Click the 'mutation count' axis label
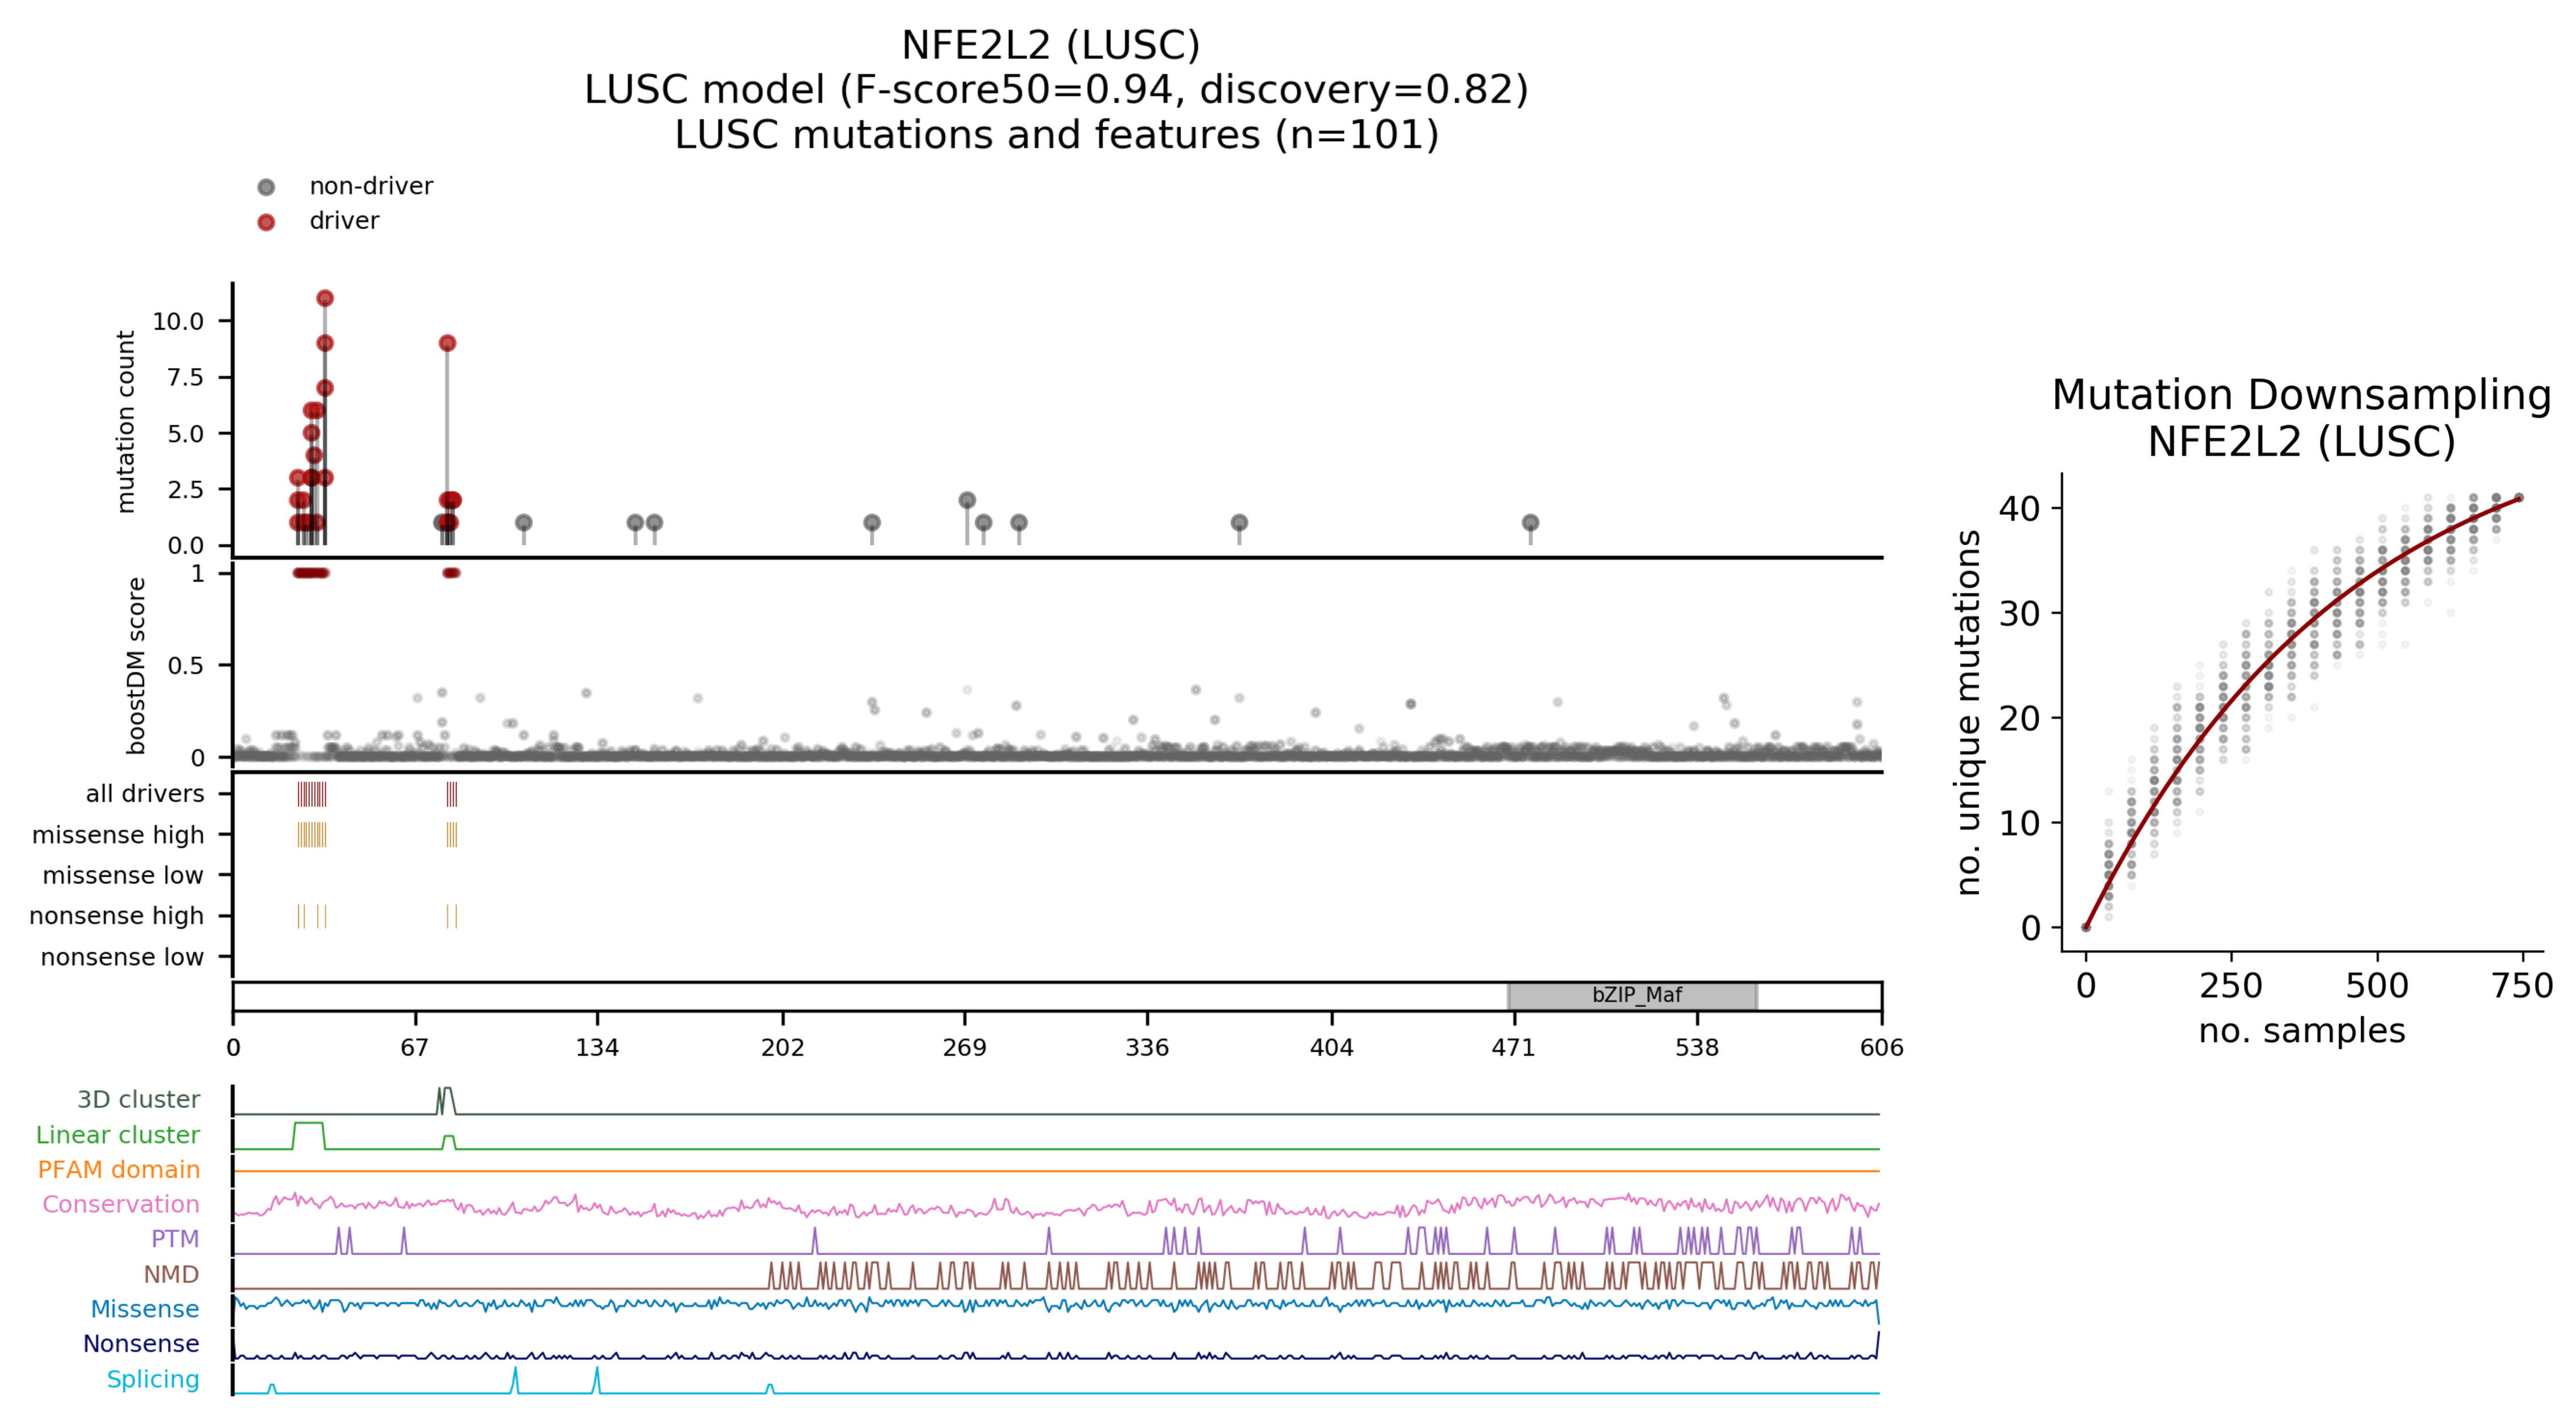 [125, 421]
